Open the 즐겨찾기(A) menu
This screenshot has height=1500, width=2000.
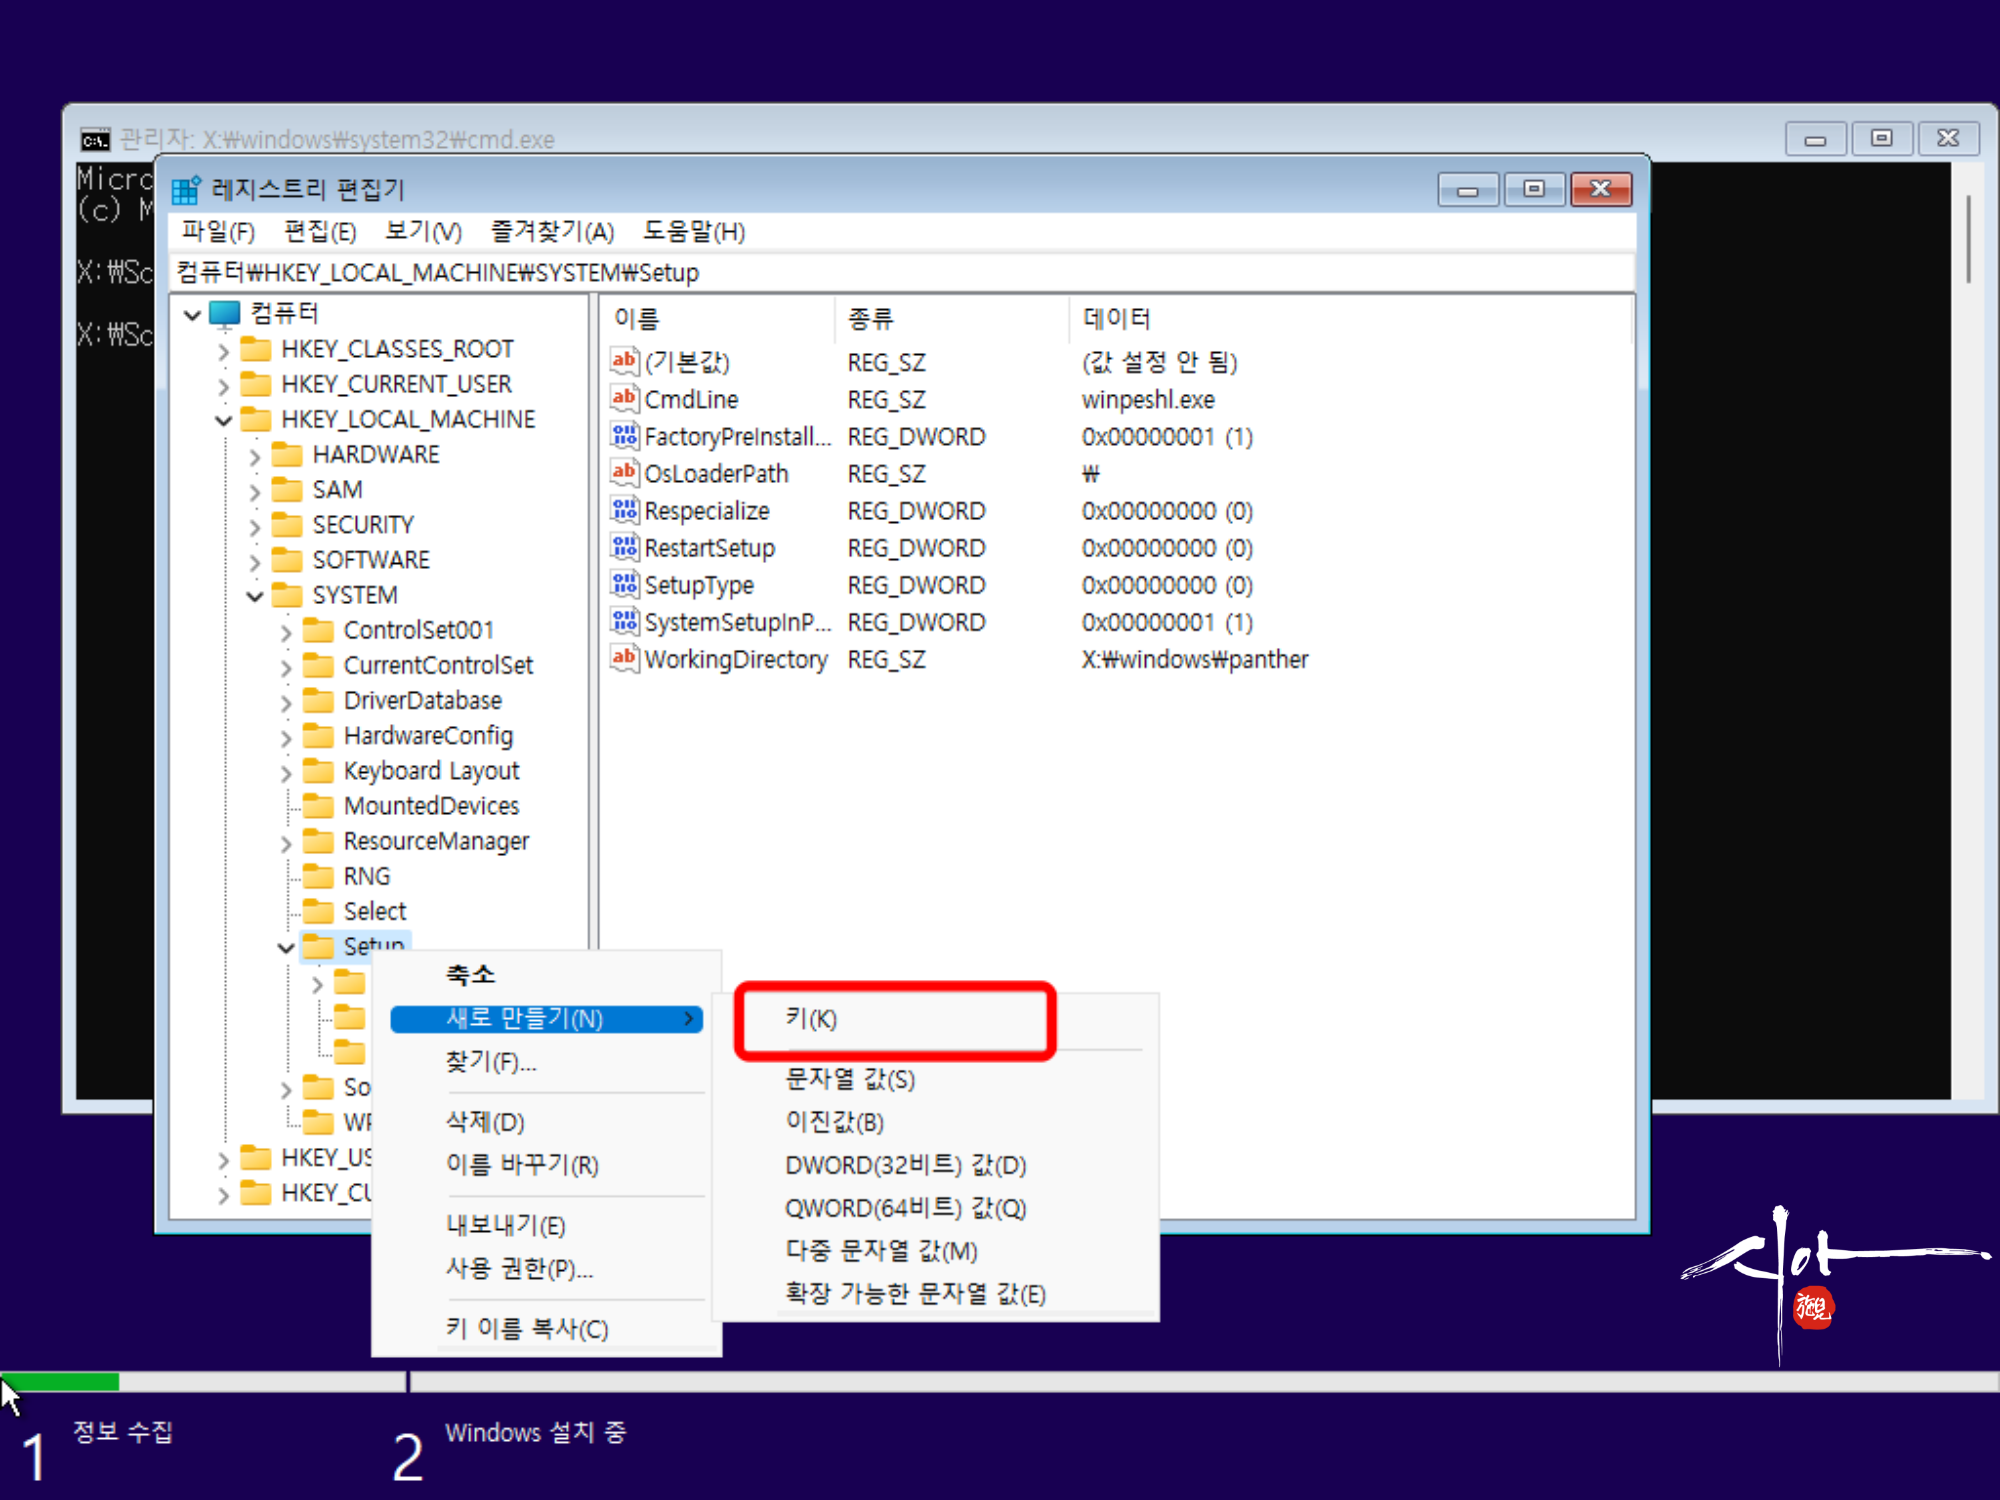coord(552,232)
